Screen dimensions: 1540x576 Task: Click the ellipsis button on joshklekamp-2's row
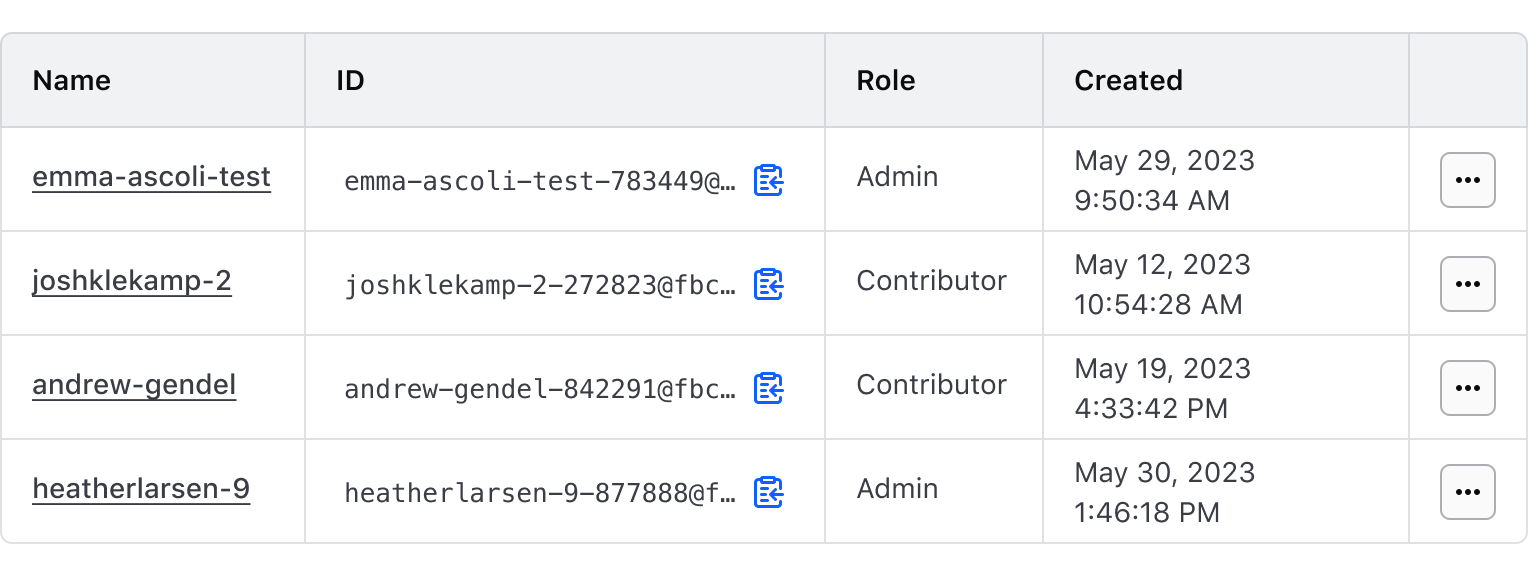point(1467,284)
